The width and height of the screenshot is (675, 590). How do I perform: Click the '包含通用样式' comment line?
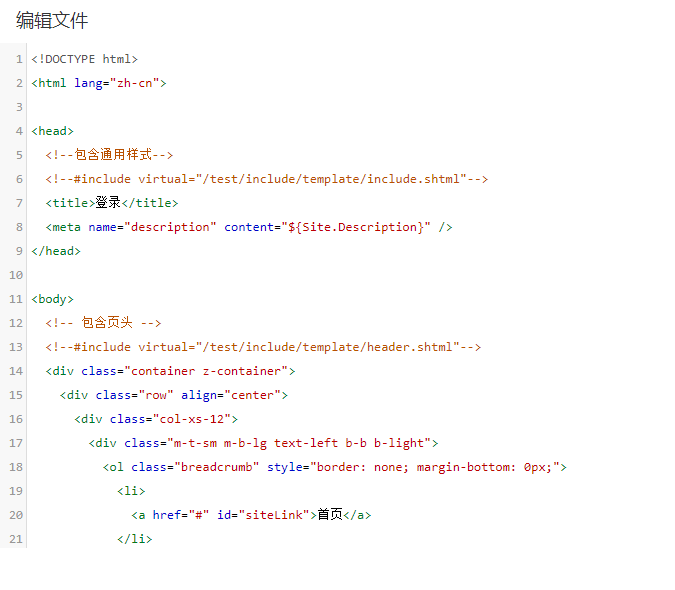coord(110,155)
